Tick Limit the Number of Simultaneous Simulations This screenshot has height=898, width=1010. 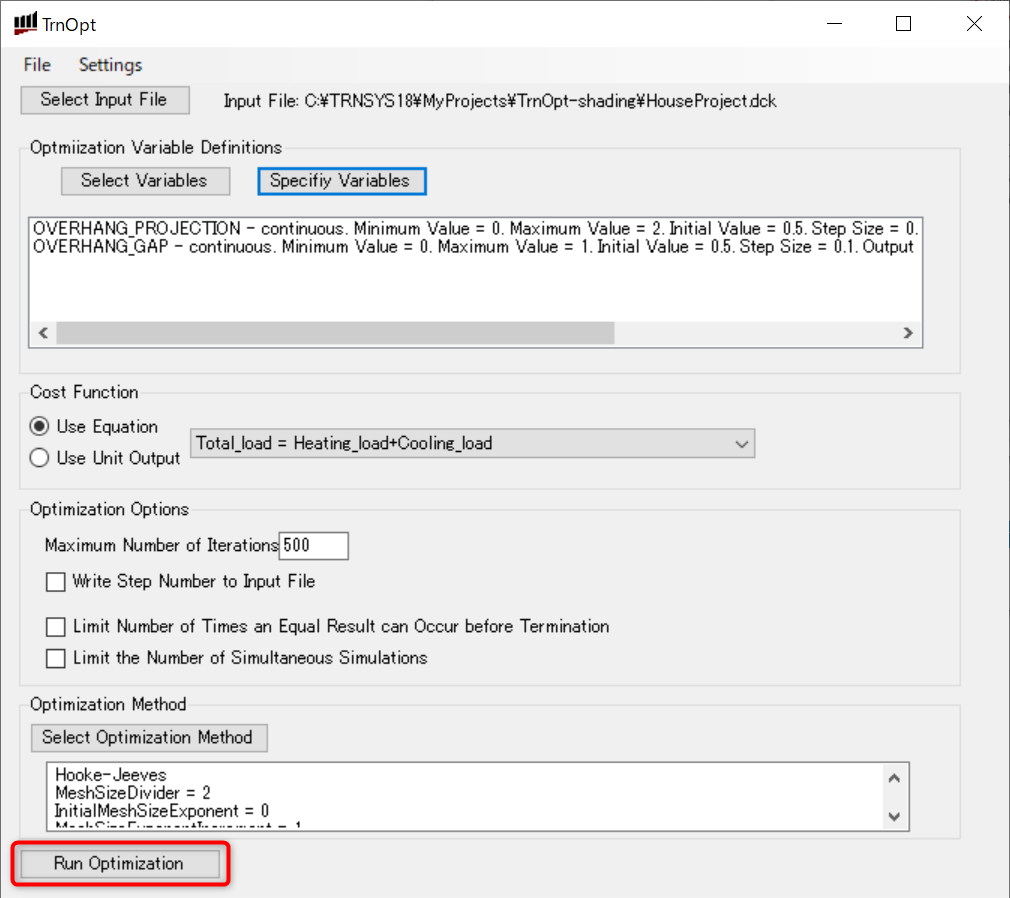click(x=56, y=658)
